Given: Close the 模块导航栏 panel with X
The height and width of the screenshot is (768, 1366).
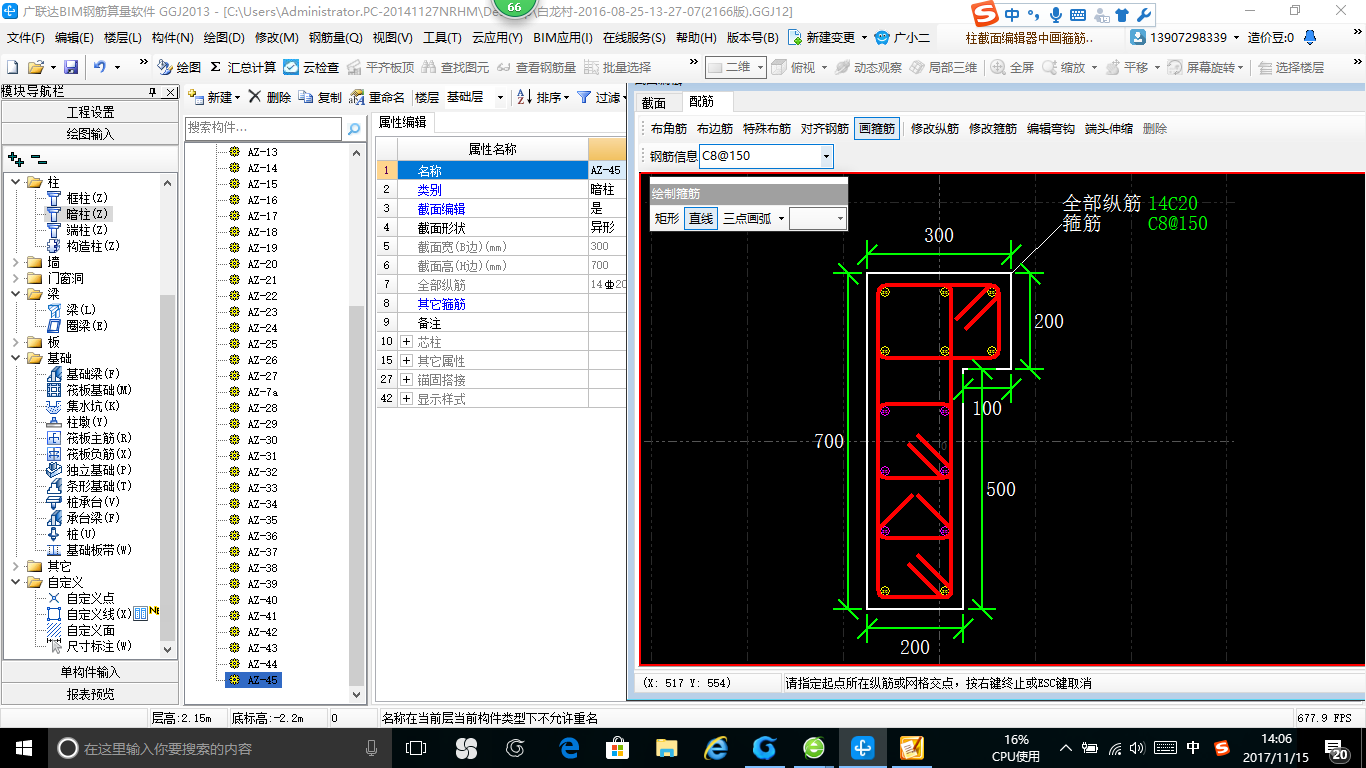Looking at the screenshot, I should click(x=170, y=92).
